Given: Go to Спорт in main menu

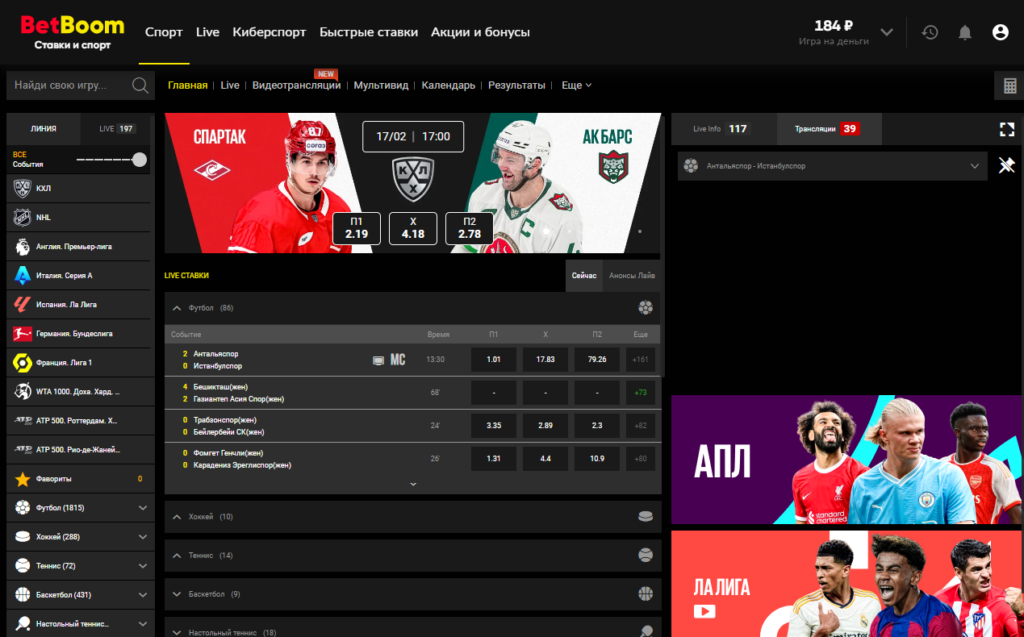Looking at the screenshot, I should 164,32.
